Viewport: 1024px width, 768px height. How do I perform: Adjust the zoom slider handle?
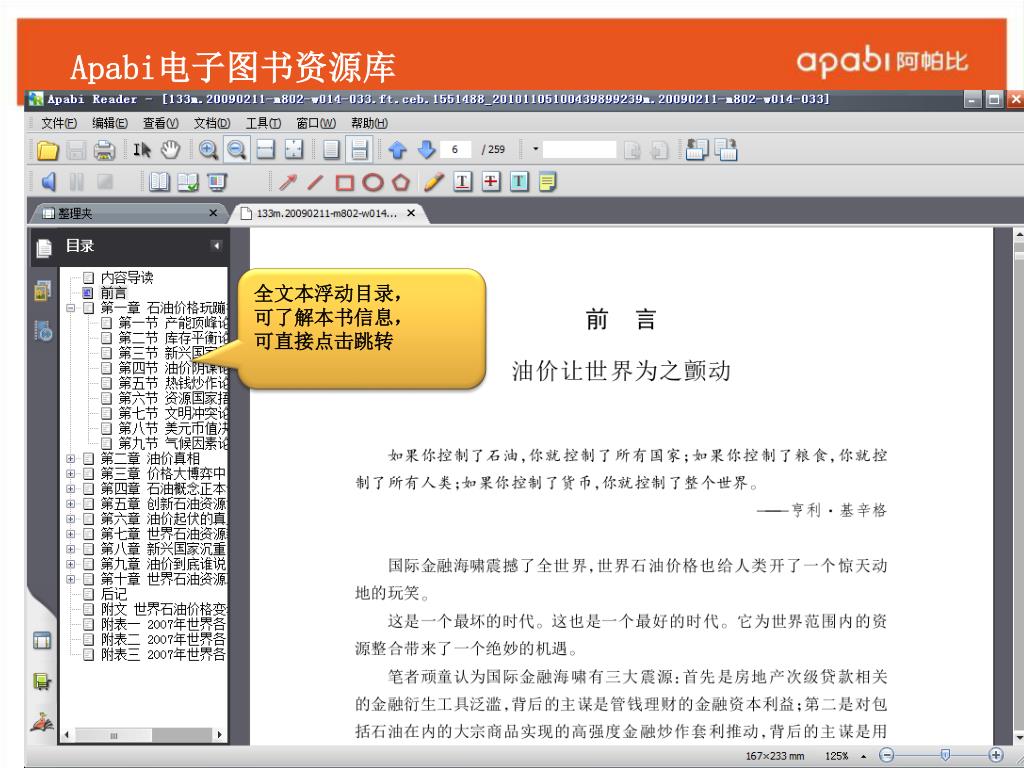pyautogui.click(x=945, y=755)
